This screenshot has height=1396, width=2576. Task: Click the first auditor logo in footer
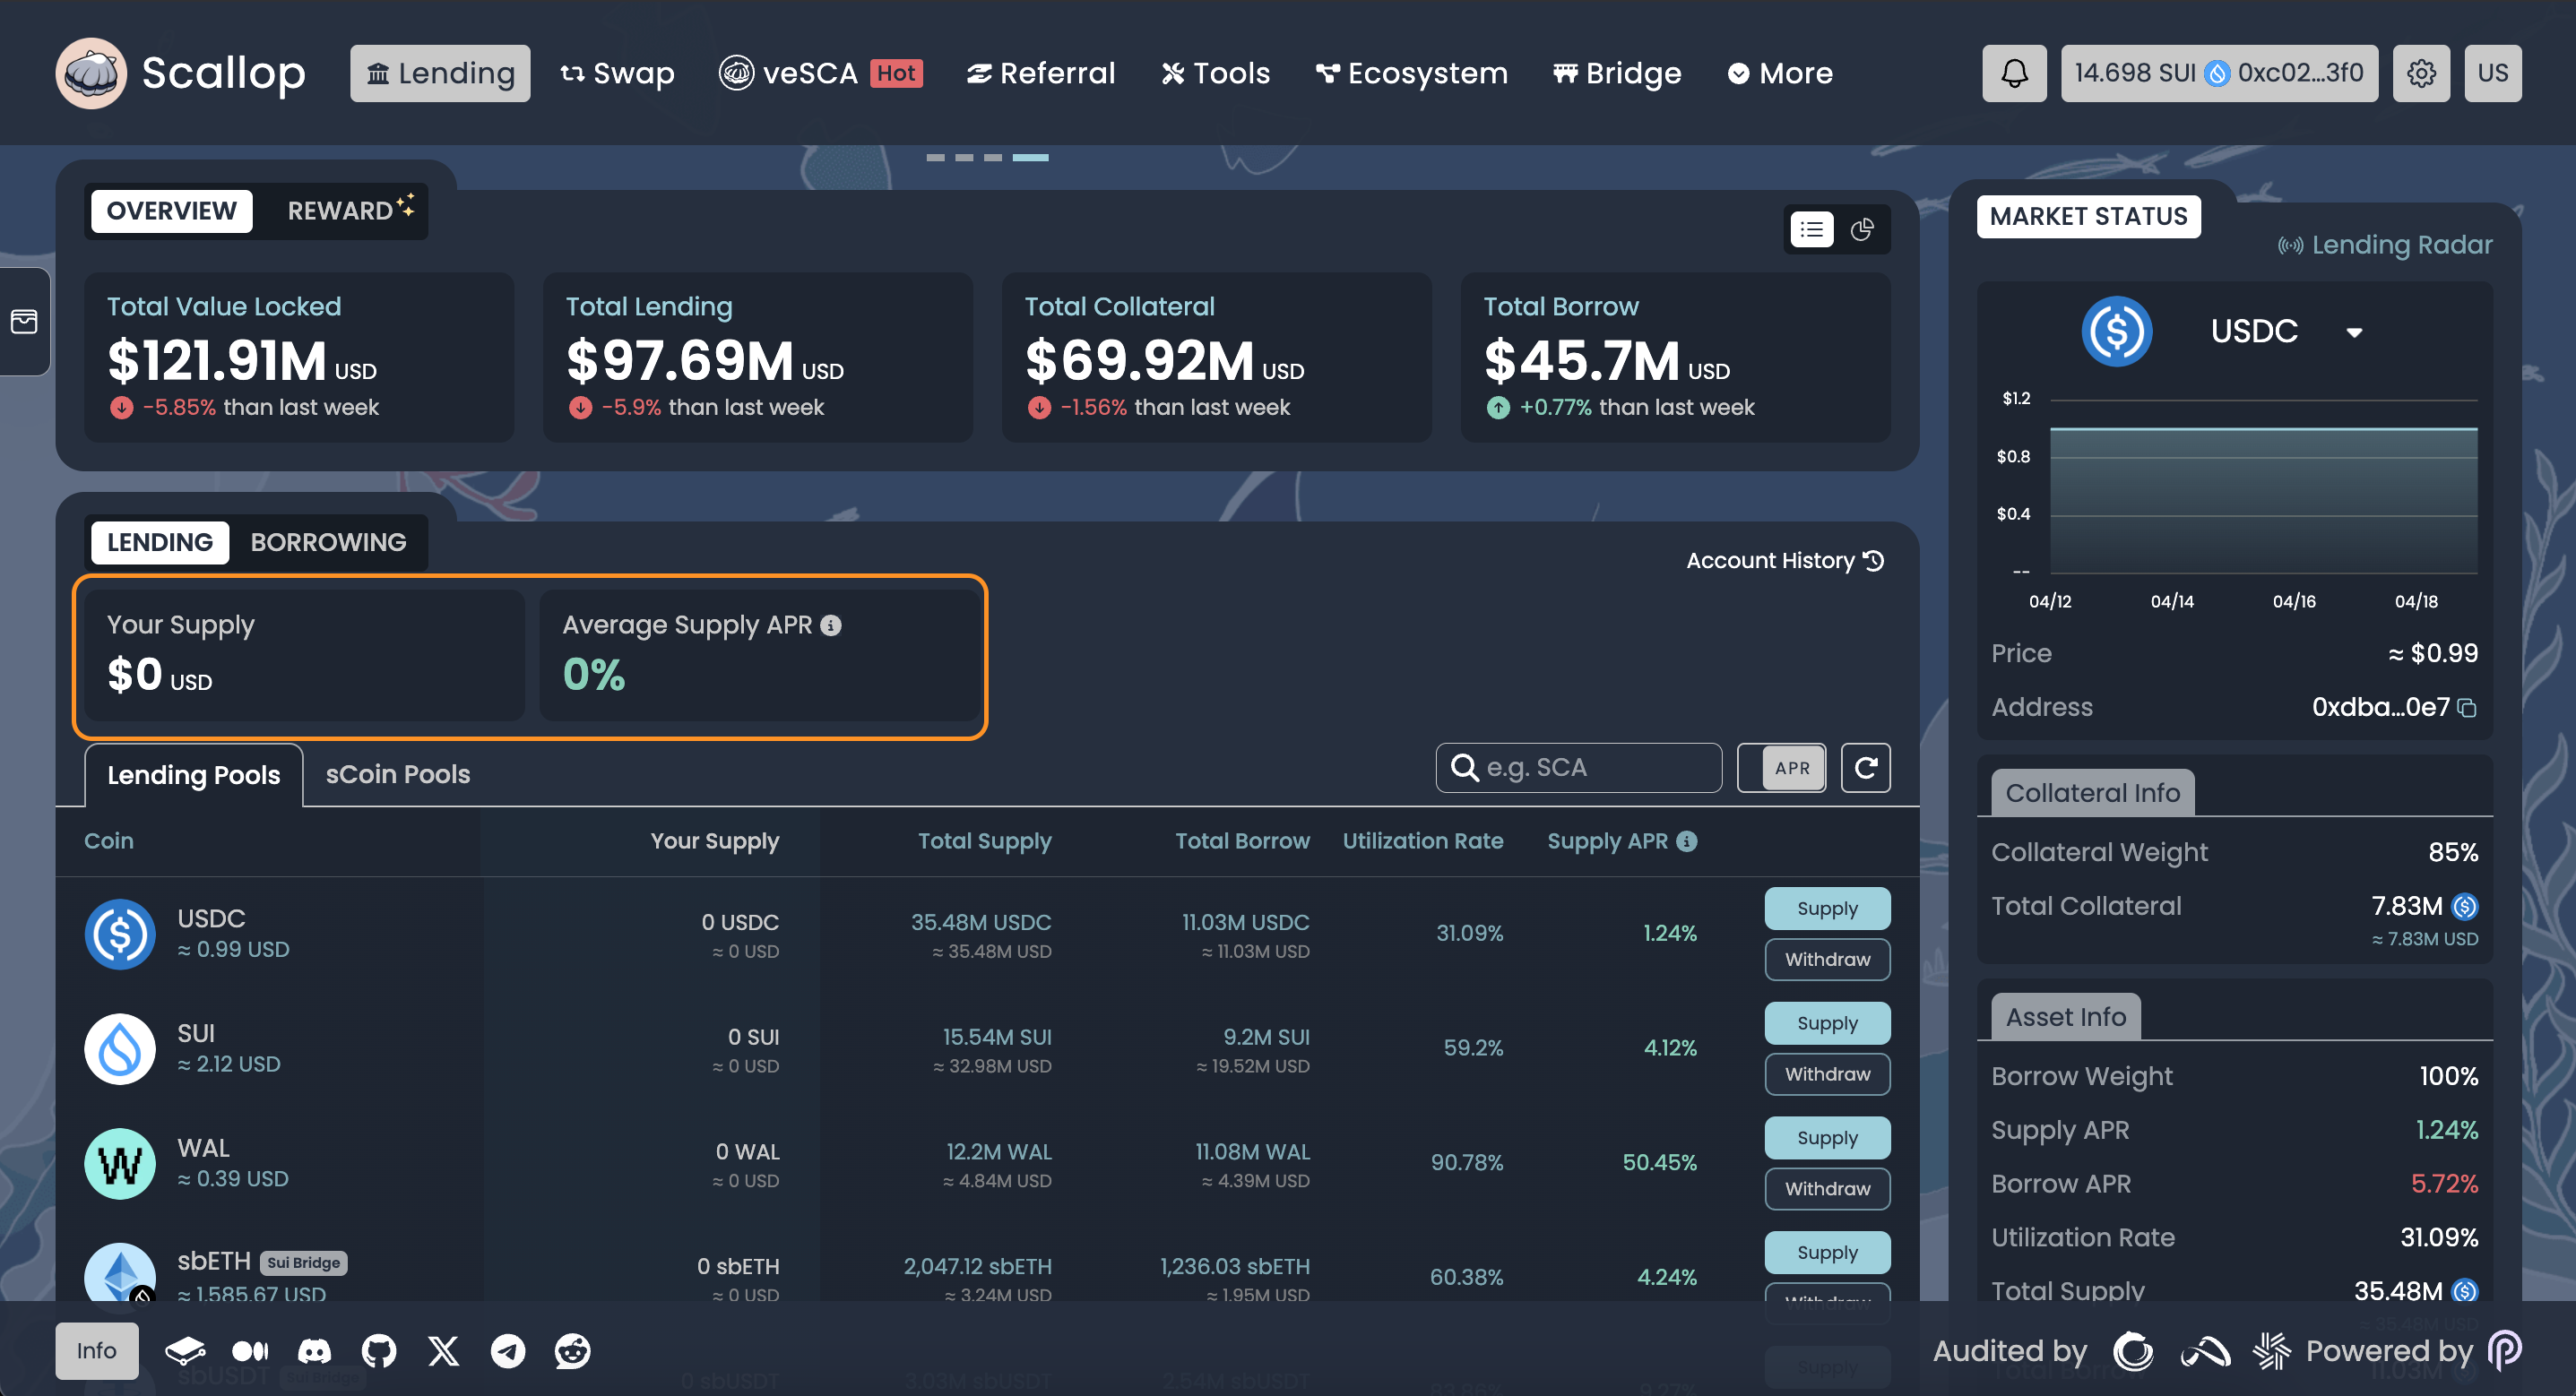tap(2133, 1351)
